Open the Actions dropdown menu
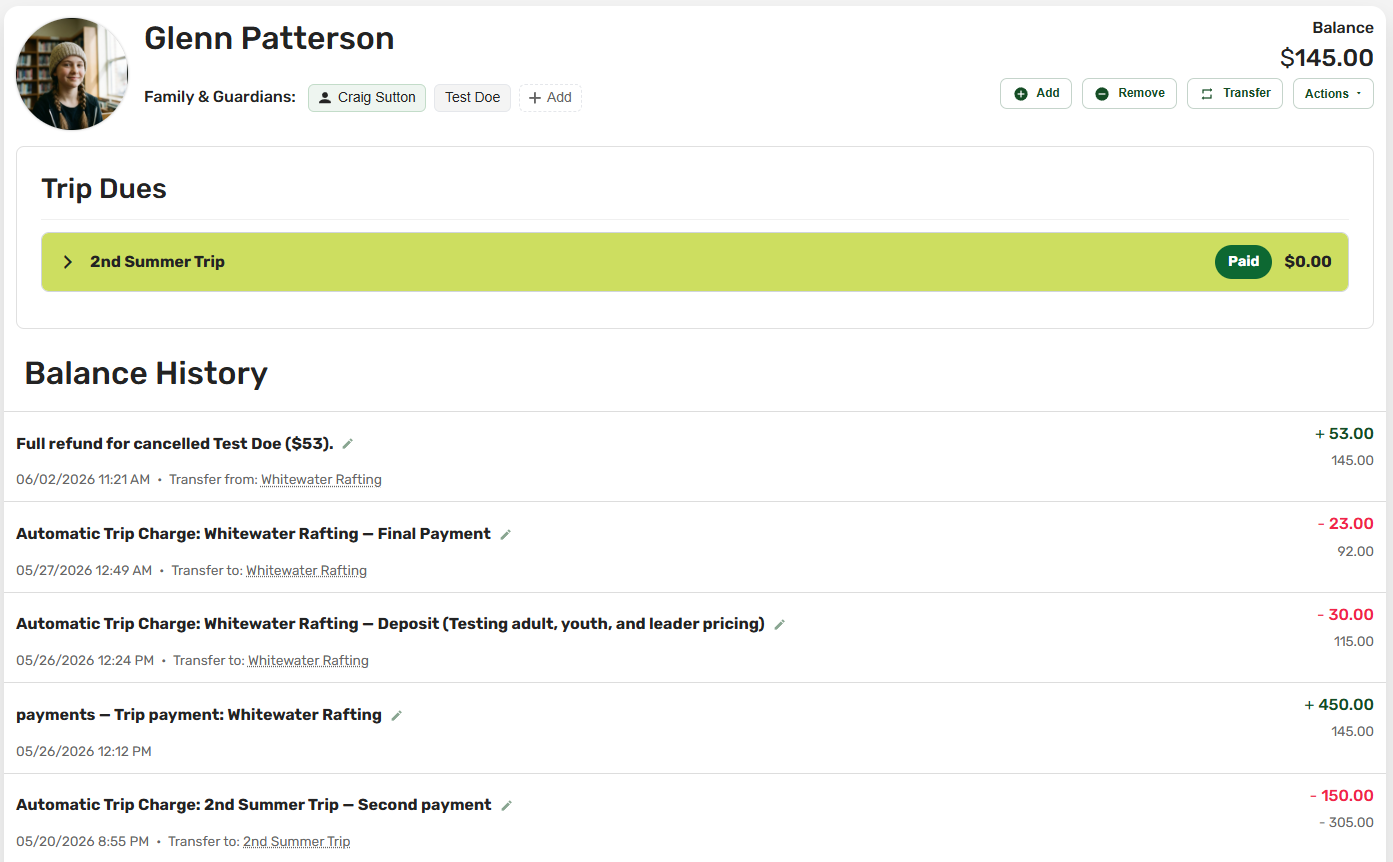1393x862 pixels. point(1333,93)
